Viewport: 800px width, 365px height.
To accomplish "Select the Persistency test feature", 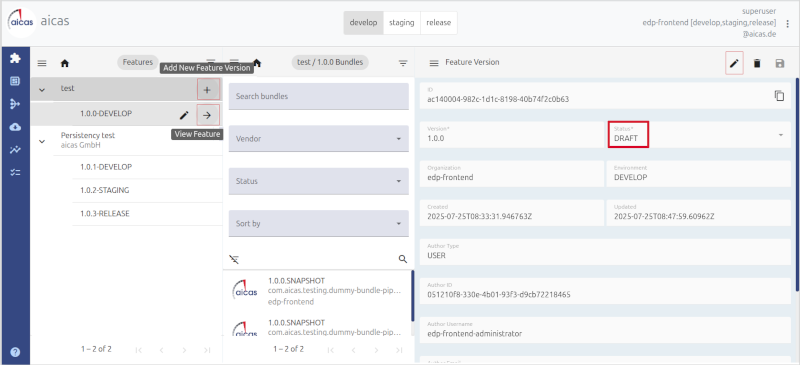I will [x=88, y=136].
